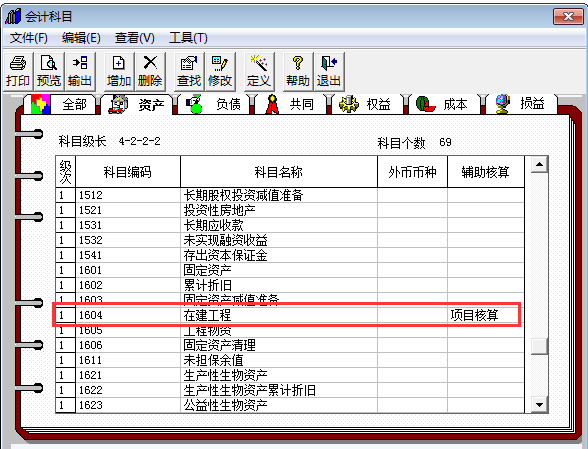Click the scrollbar up arrow
This screenshot has height=449, width=588.
pos(539,164)
